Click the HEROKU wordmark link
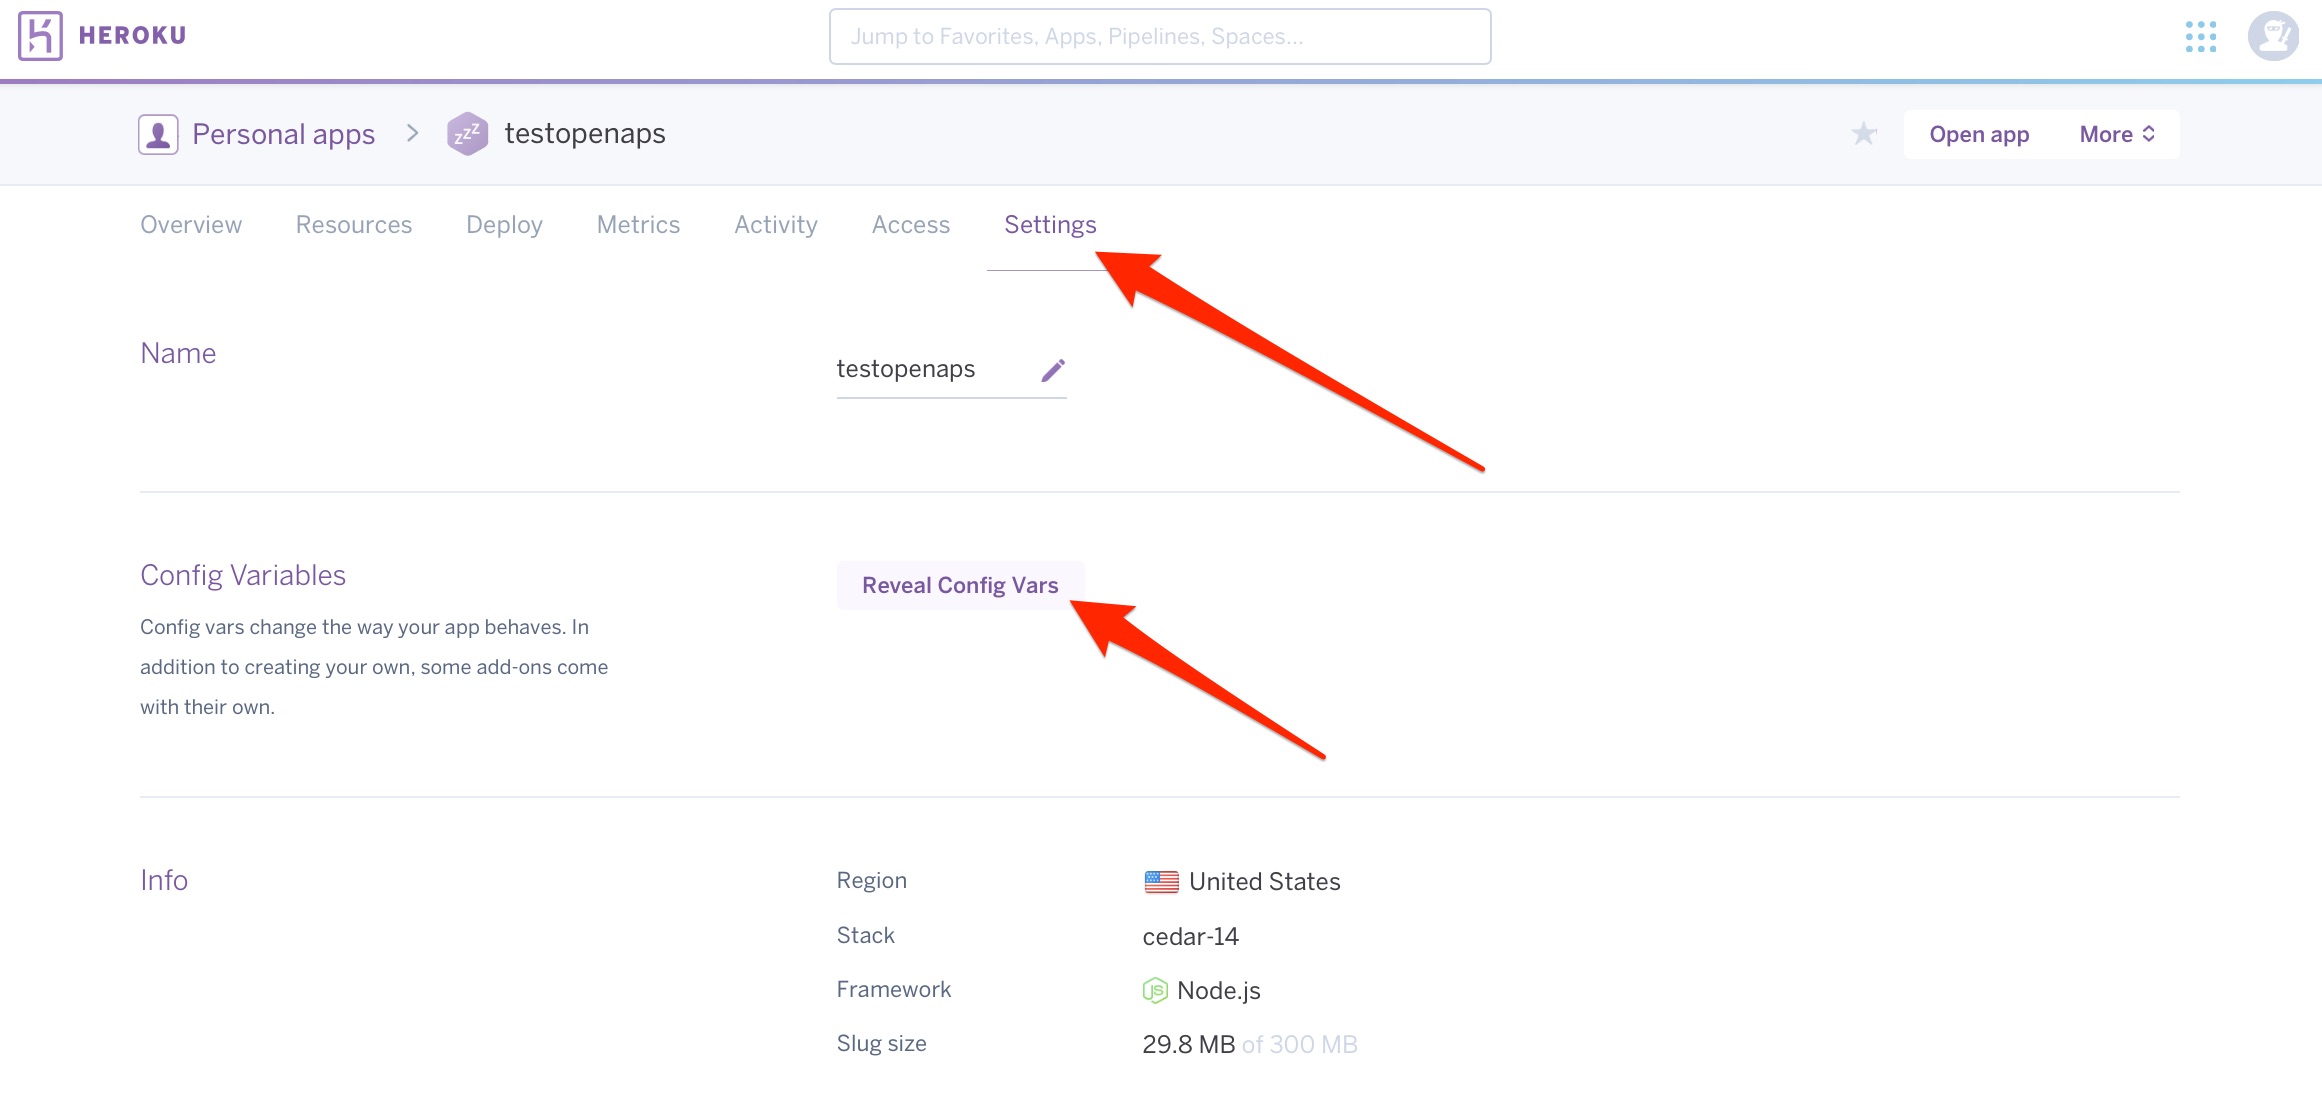Screen dimensions: 2322x1102 (x=132, y=36)
